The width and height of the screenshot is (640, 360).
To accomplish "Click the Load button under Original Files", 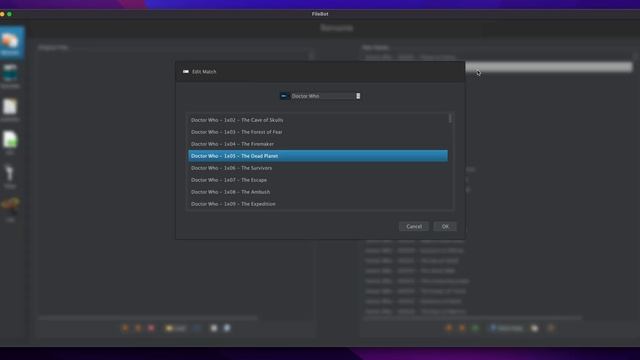I will point(176,328).
